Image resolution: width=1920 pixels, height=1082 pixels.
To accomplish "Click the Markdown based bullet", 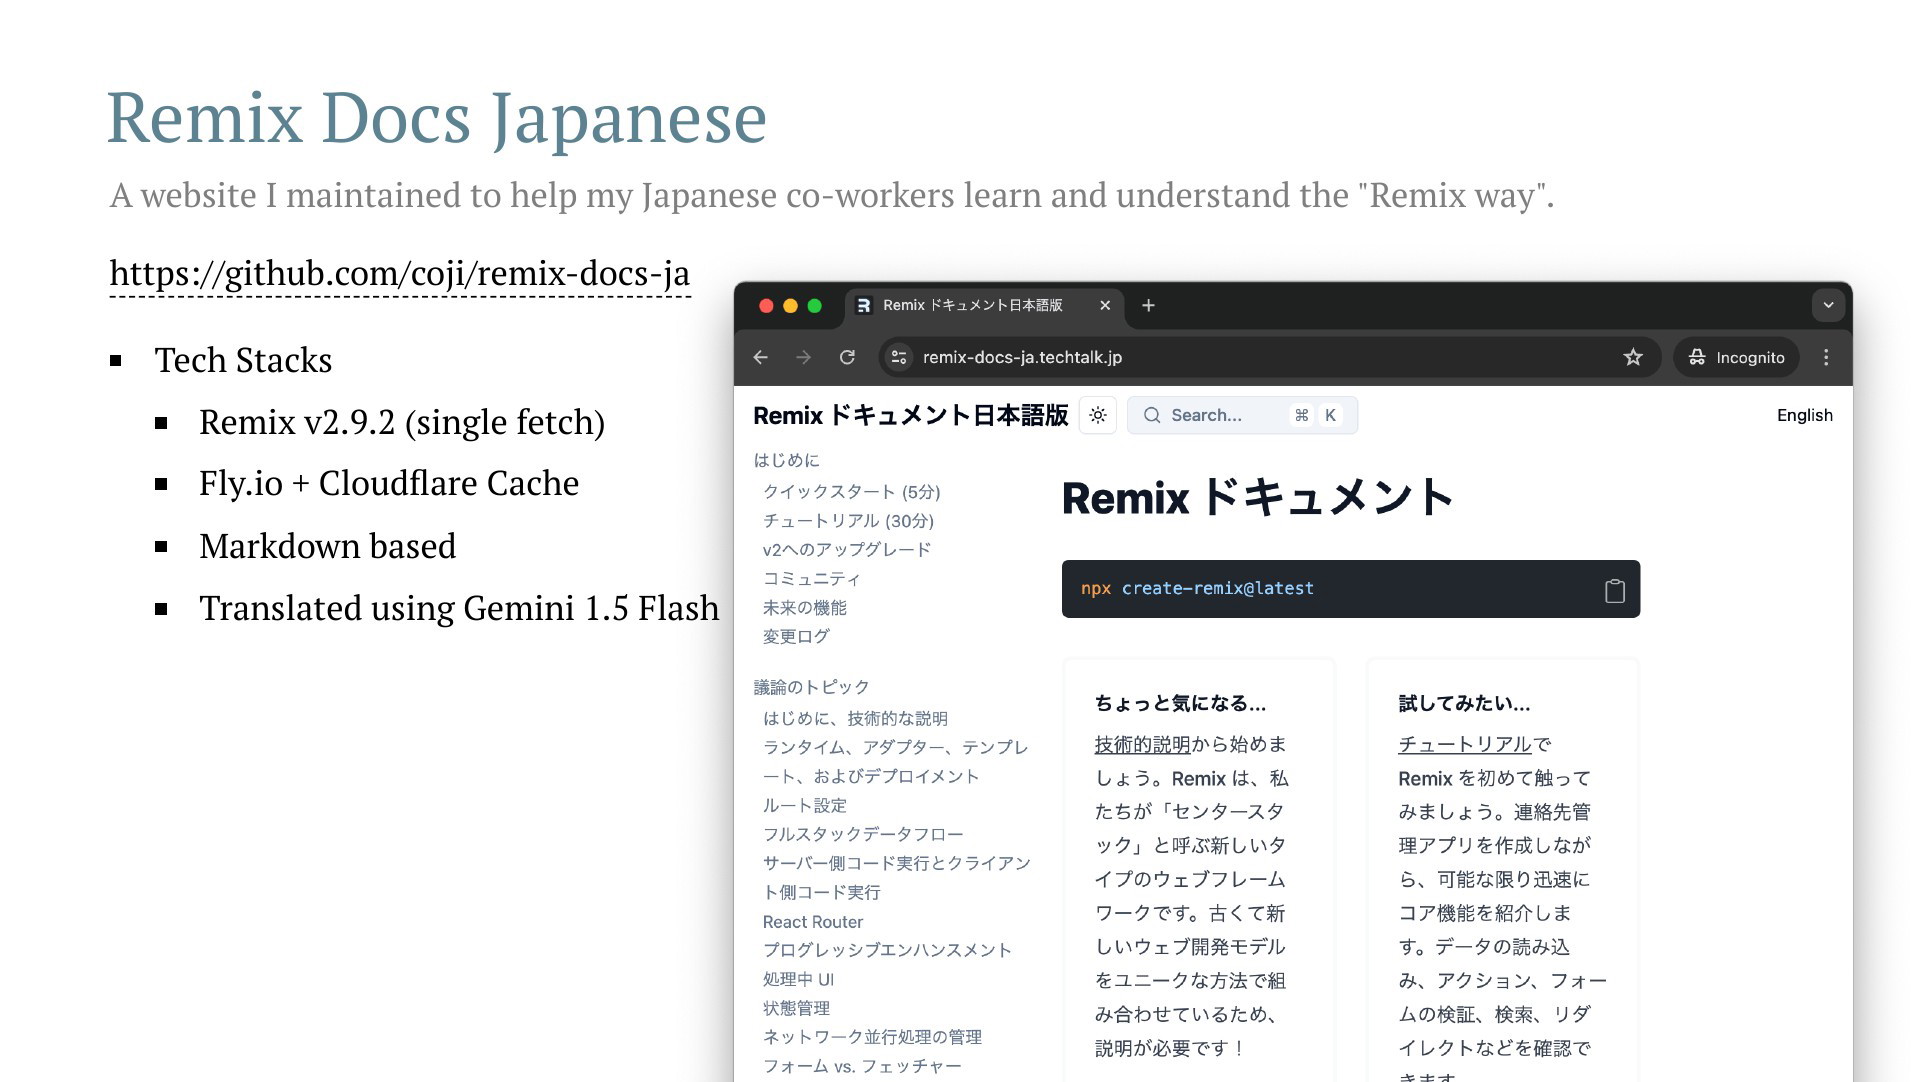I will 327,546.
